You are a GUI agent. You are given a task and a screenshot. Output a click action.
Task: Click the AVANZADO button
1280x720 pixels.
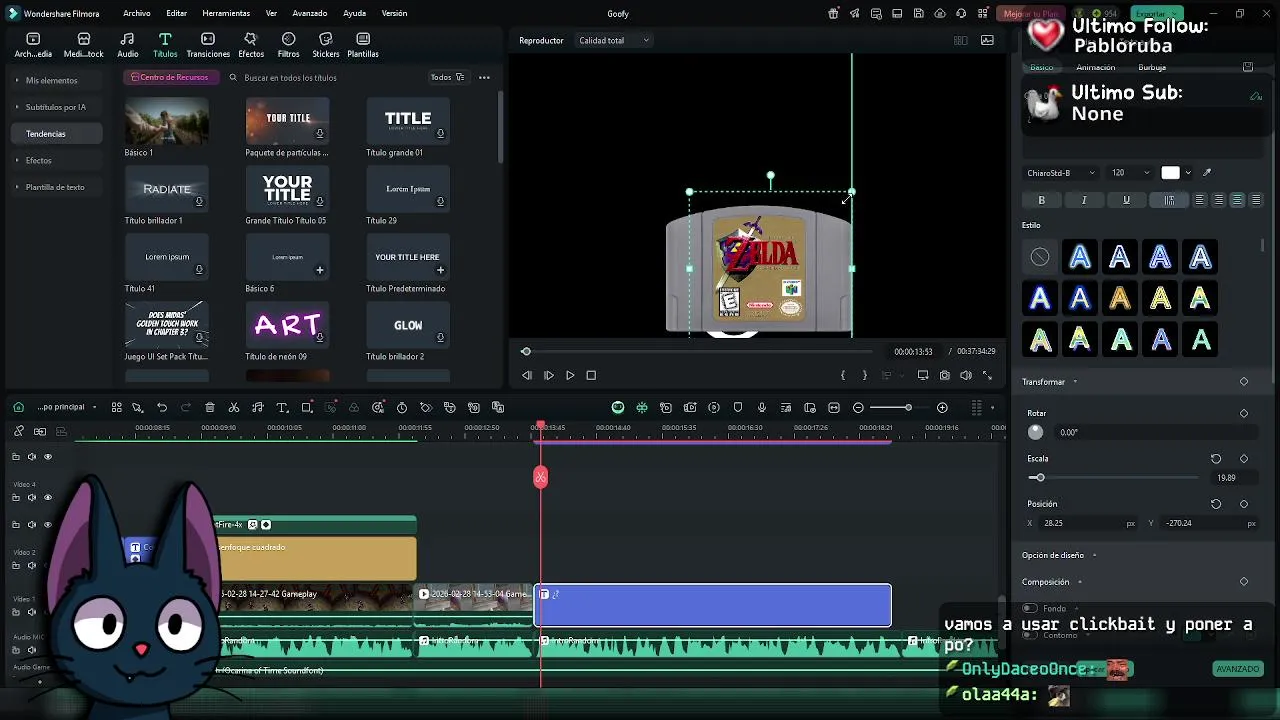click(1237, 669)
